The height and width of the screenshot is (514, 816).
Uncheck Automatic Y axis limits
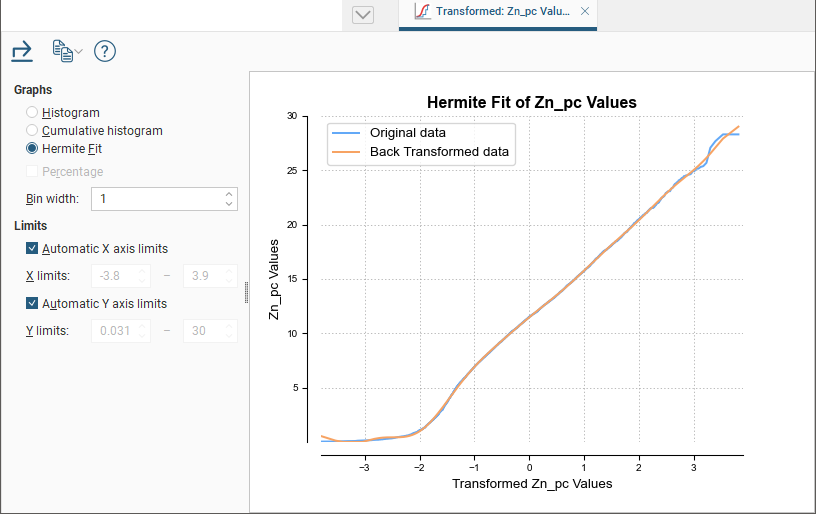point(33,304)
